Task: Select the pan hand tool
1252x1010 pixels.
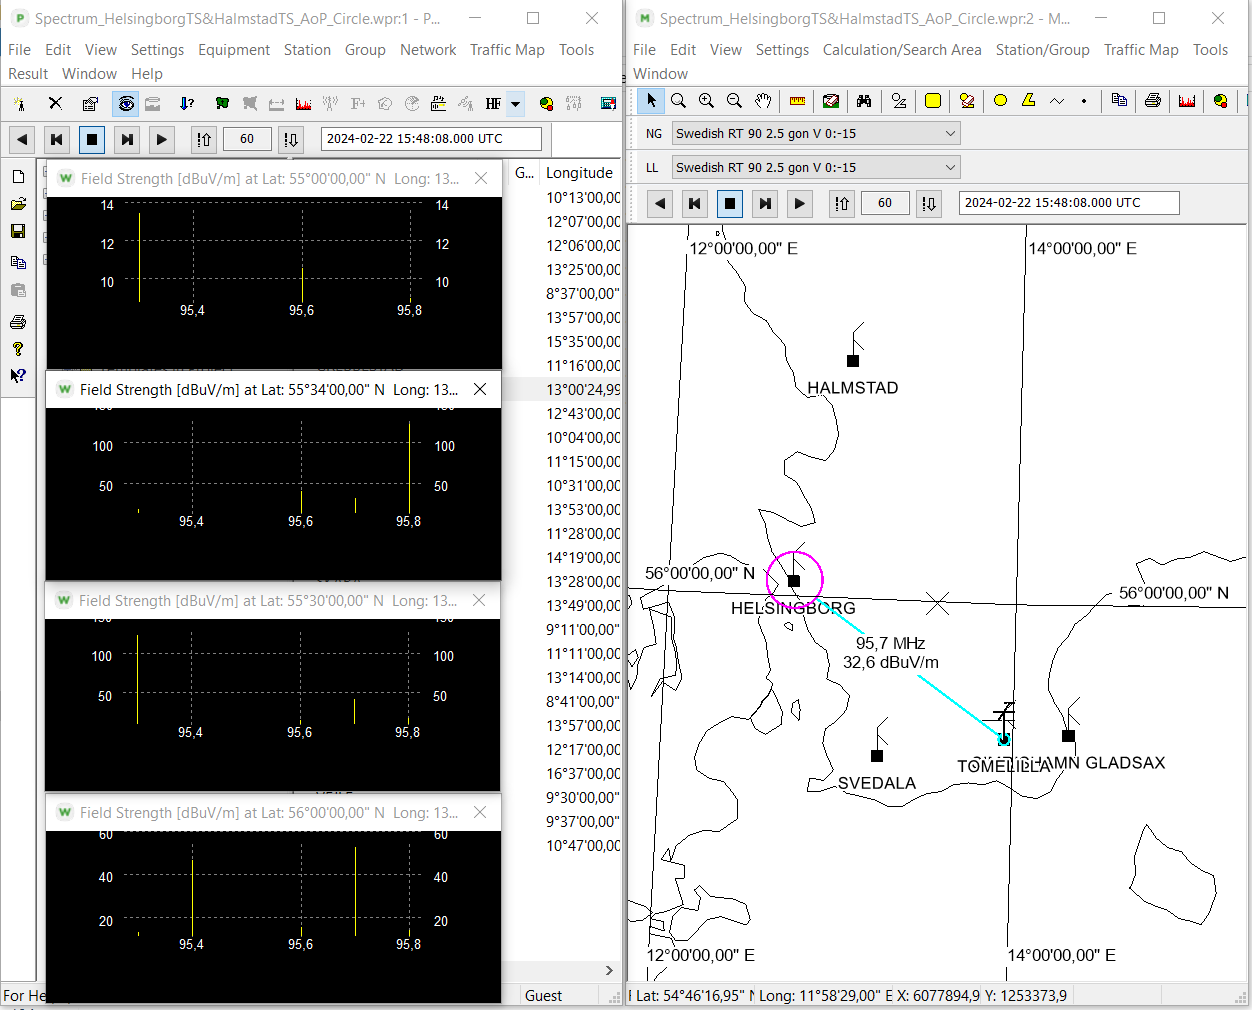Action: pyautogui.click(x=763, y=101)
